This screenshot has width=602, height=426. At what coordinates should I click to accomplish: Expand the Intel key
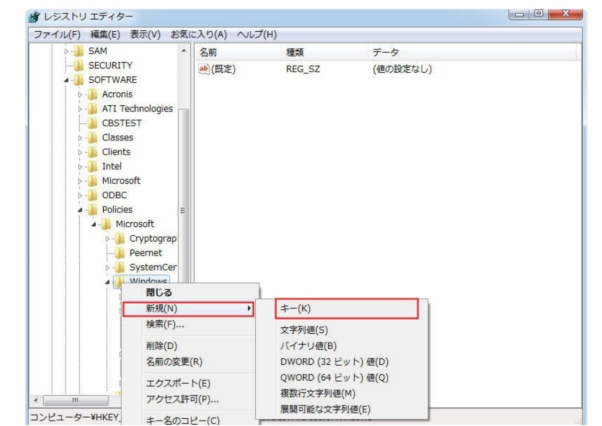[80, 167]
